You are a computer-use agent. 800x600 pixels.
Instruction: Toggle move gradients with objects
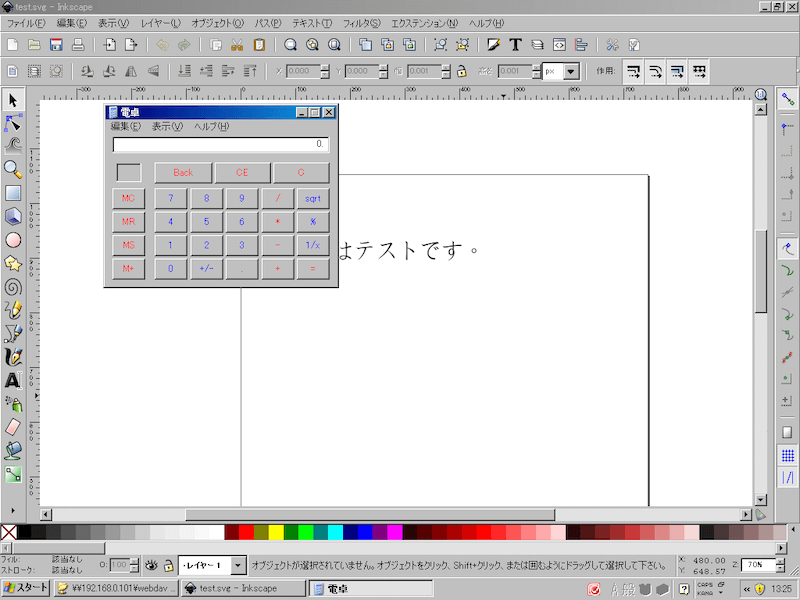[678, 71]
